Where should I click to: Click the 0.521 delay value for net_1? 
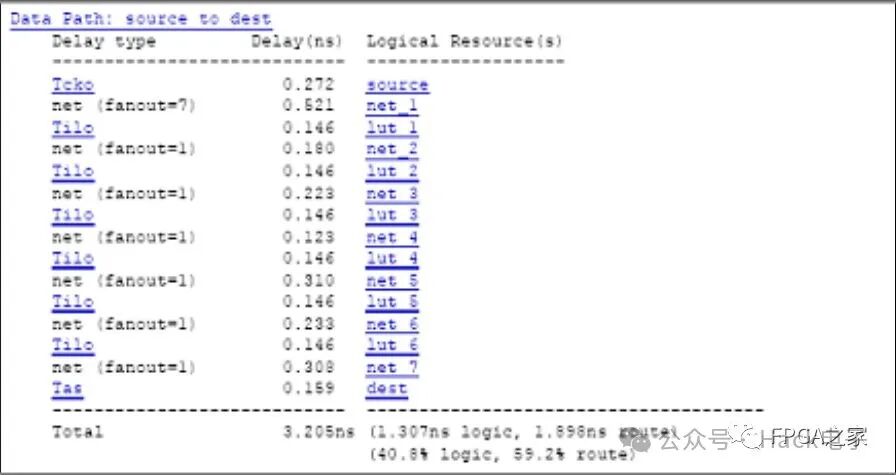pos(309,106)
